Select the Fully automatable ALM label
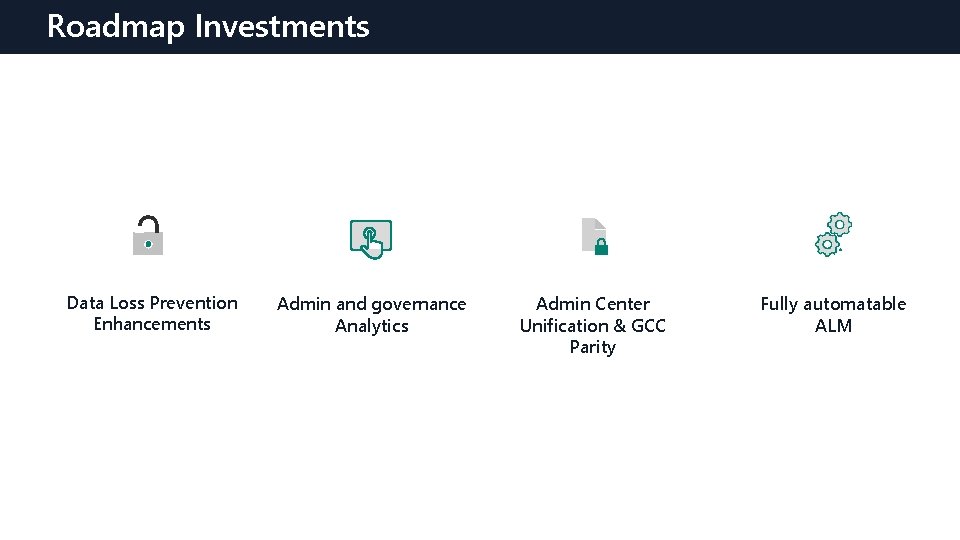Image resolution: width=960 pixels, height=540 pixels. point(833,314)
